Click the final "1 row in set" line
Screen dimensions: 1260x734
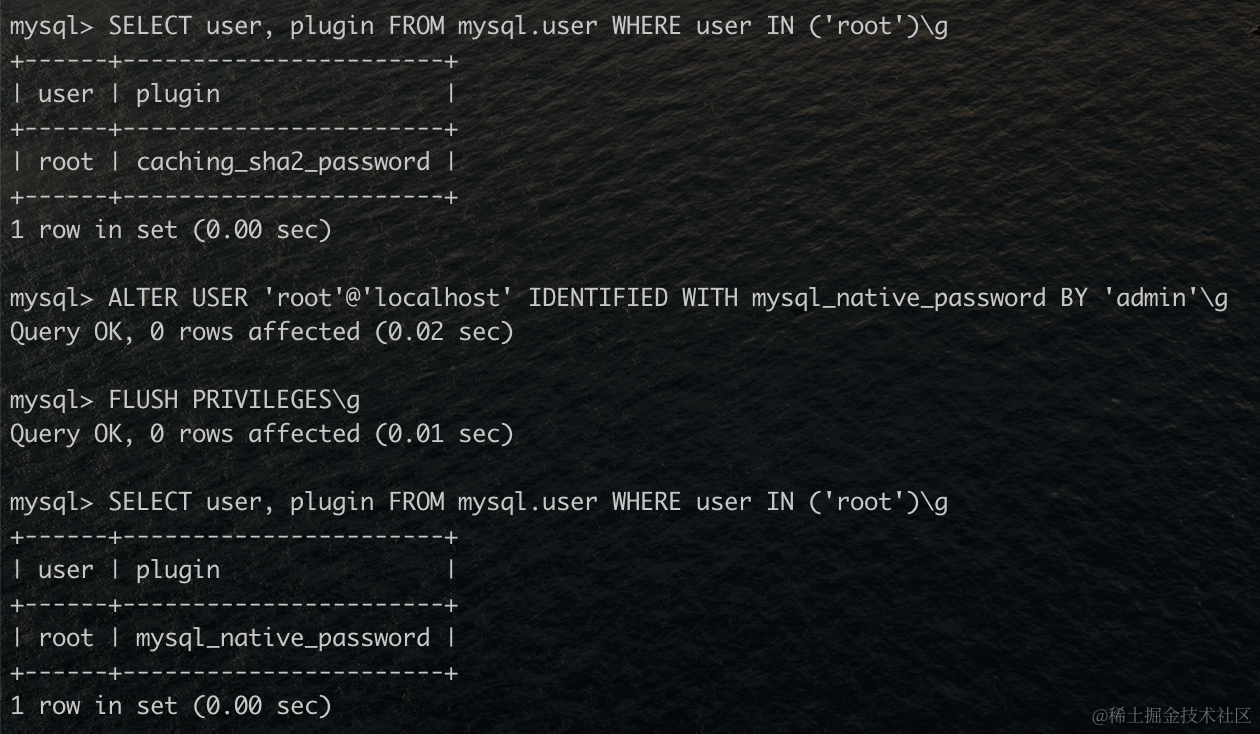point(170,706)
